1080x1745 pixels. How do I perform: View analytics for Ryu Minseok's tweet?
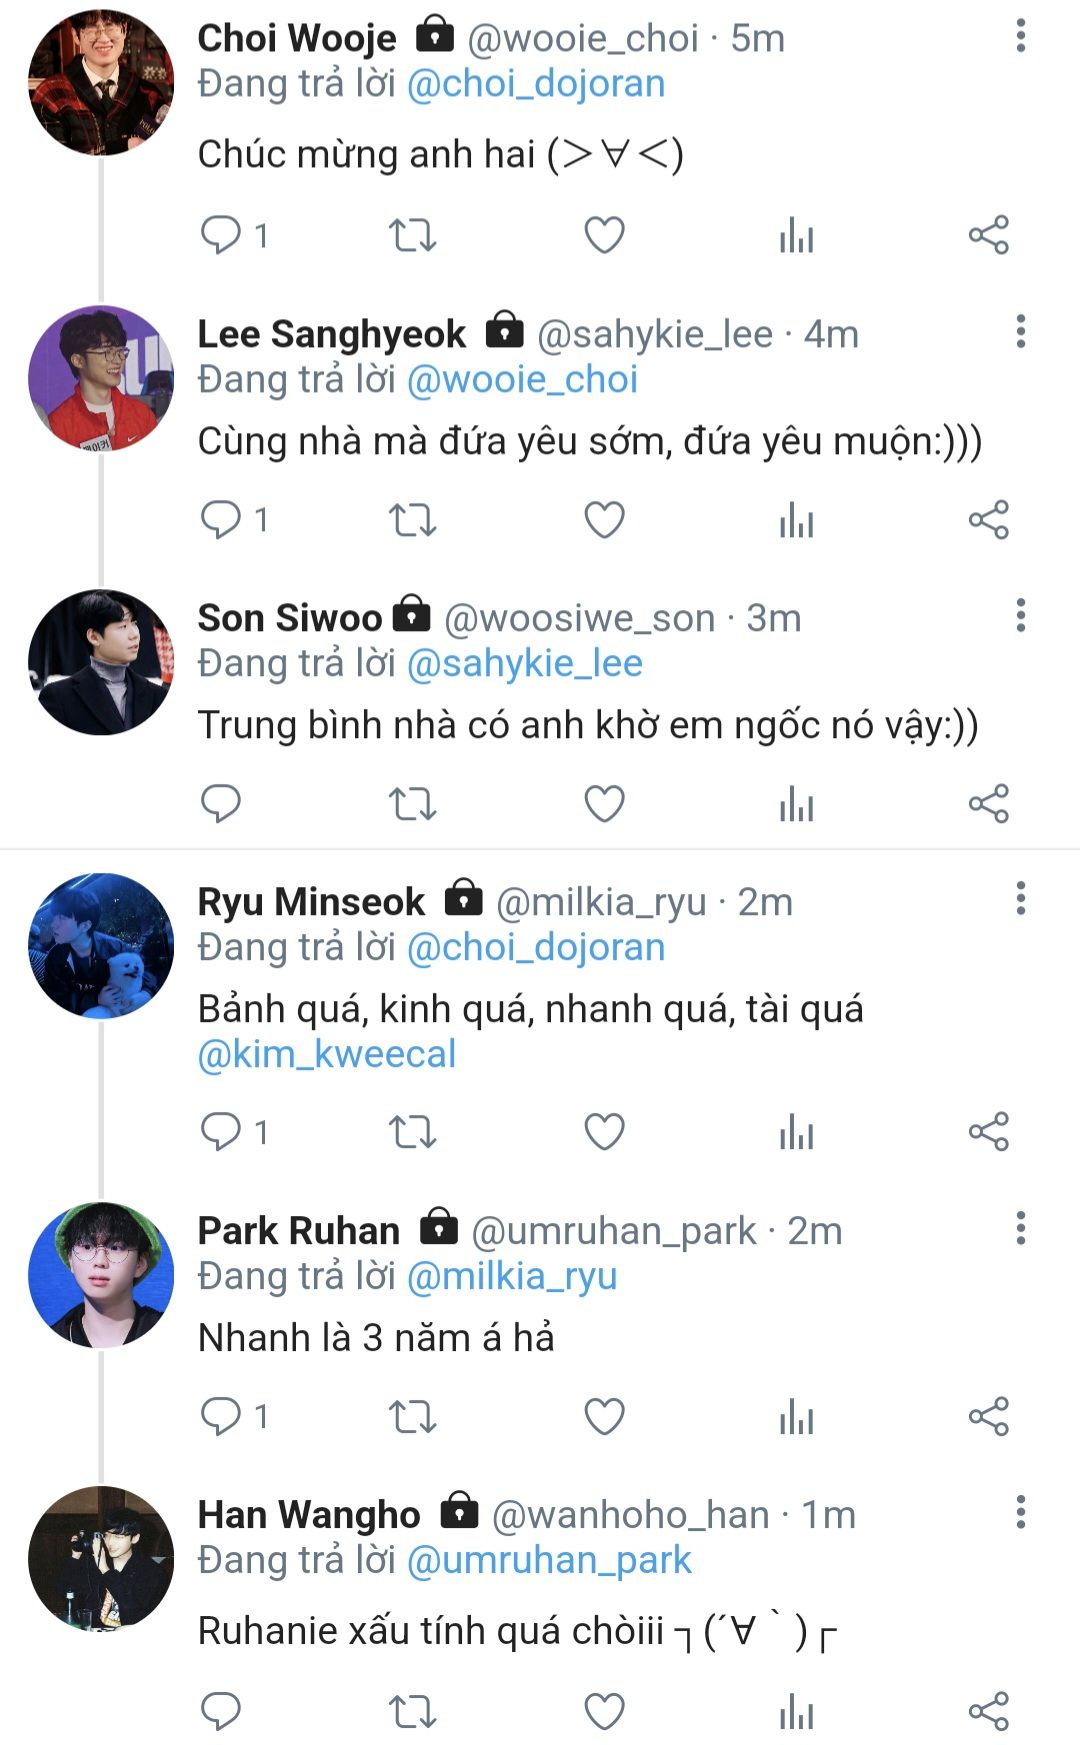796,1132
